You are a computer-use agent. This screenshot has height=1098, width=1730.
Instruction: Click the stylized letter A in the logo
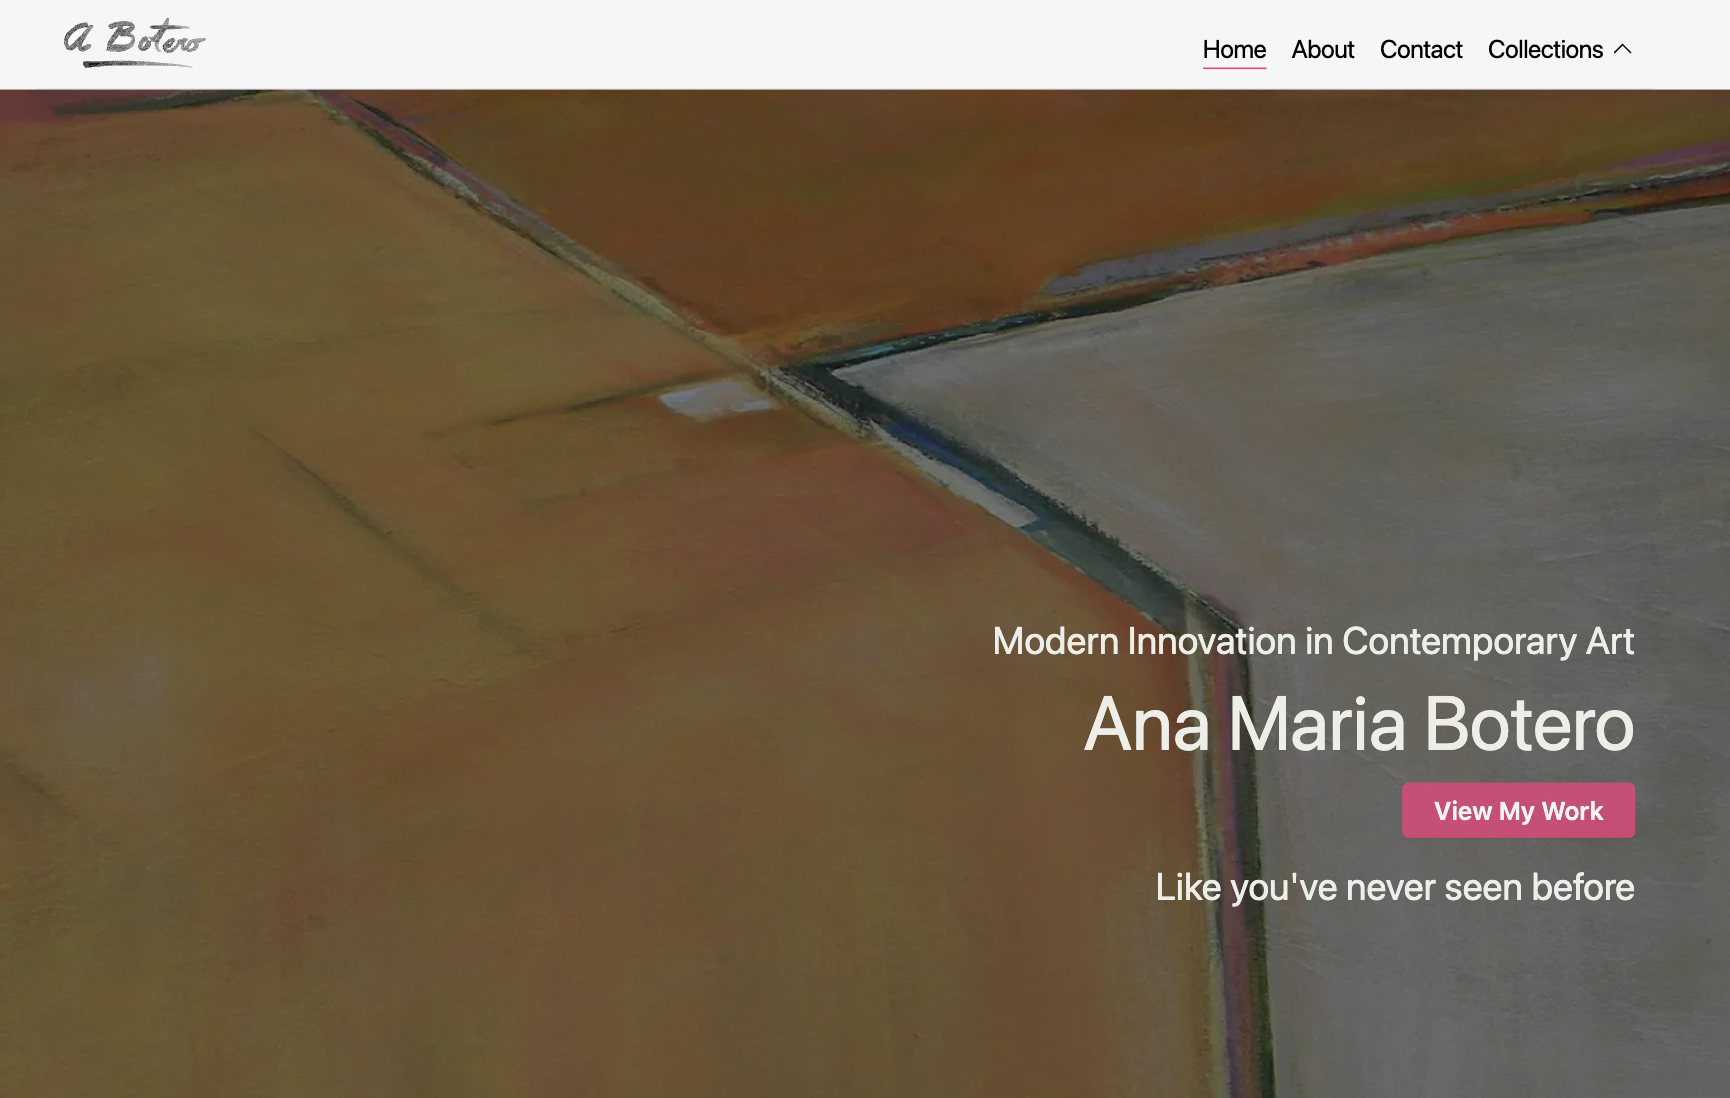click(x=78, y=39)
